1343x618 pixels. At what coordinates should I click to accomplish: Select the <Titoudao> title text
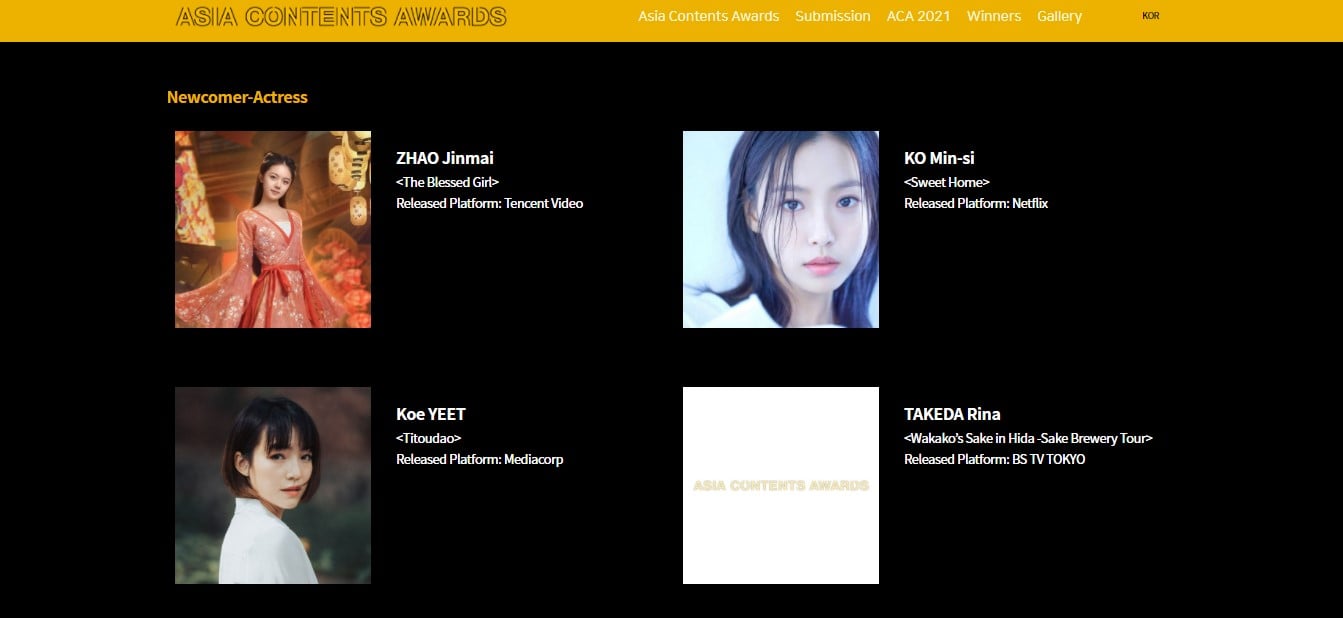(x=428, y=438)
